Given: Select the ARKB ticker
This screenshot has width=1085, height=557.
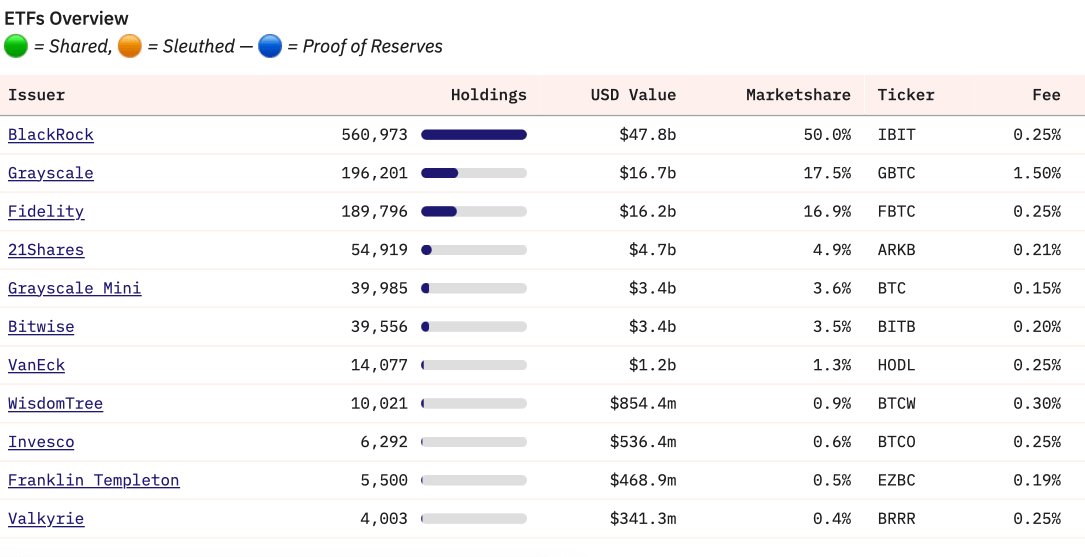Looking at the screenshot, I should click(x=896, y=250).
